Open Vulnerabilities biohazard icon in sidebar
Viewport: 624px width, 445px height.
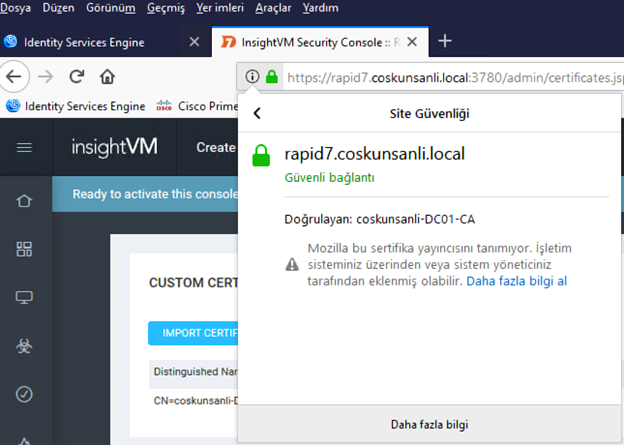click(24, 346)
